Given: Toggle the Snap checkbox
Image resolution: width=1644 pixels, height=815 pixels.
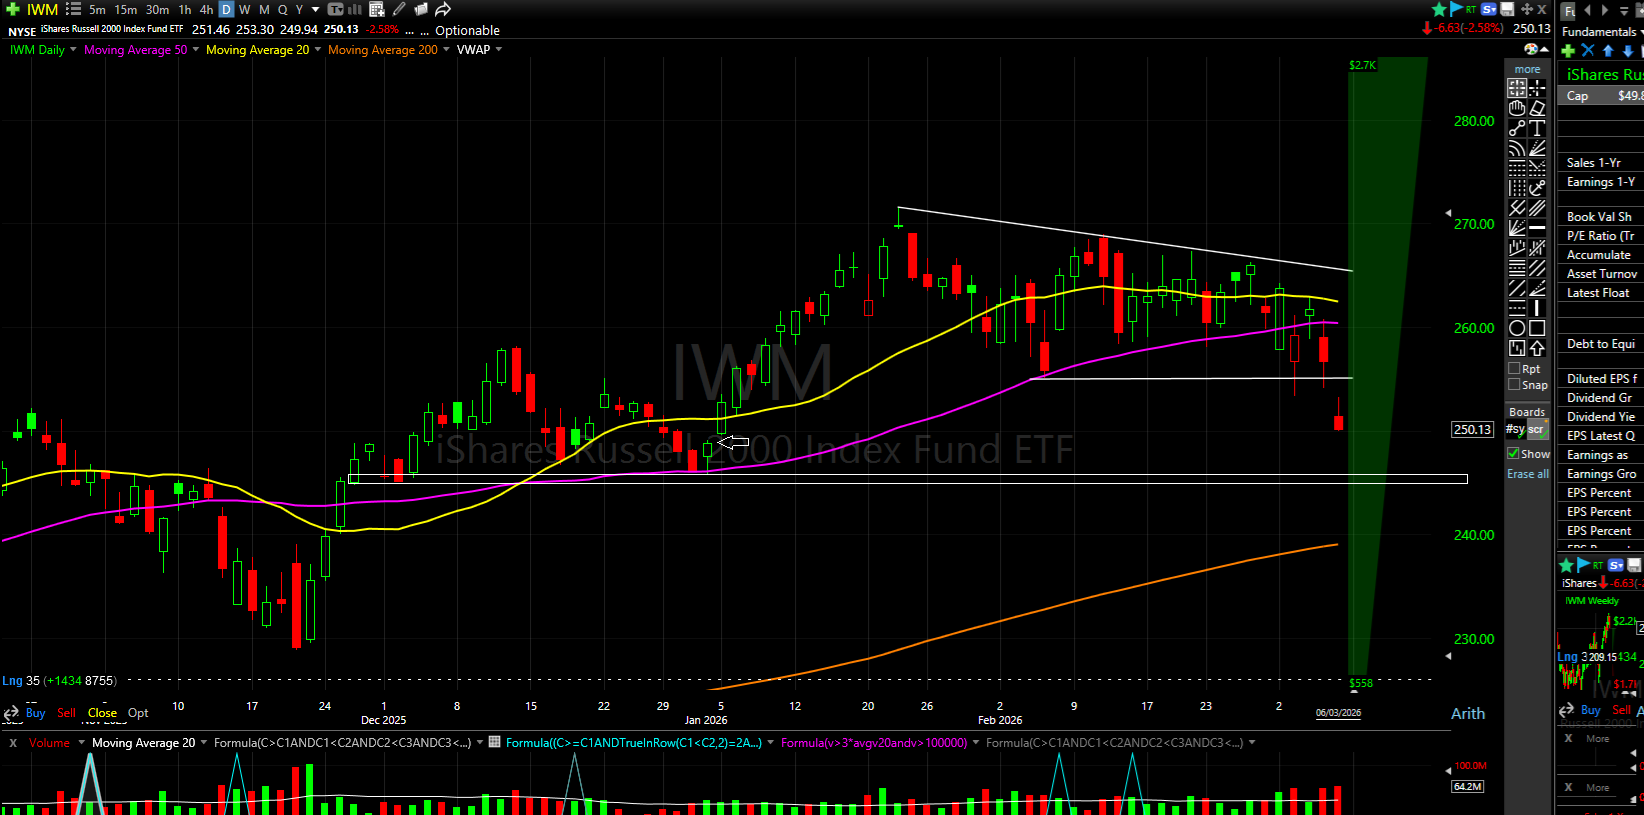Looking at the screenshot, I should (x=1514, y=385).
